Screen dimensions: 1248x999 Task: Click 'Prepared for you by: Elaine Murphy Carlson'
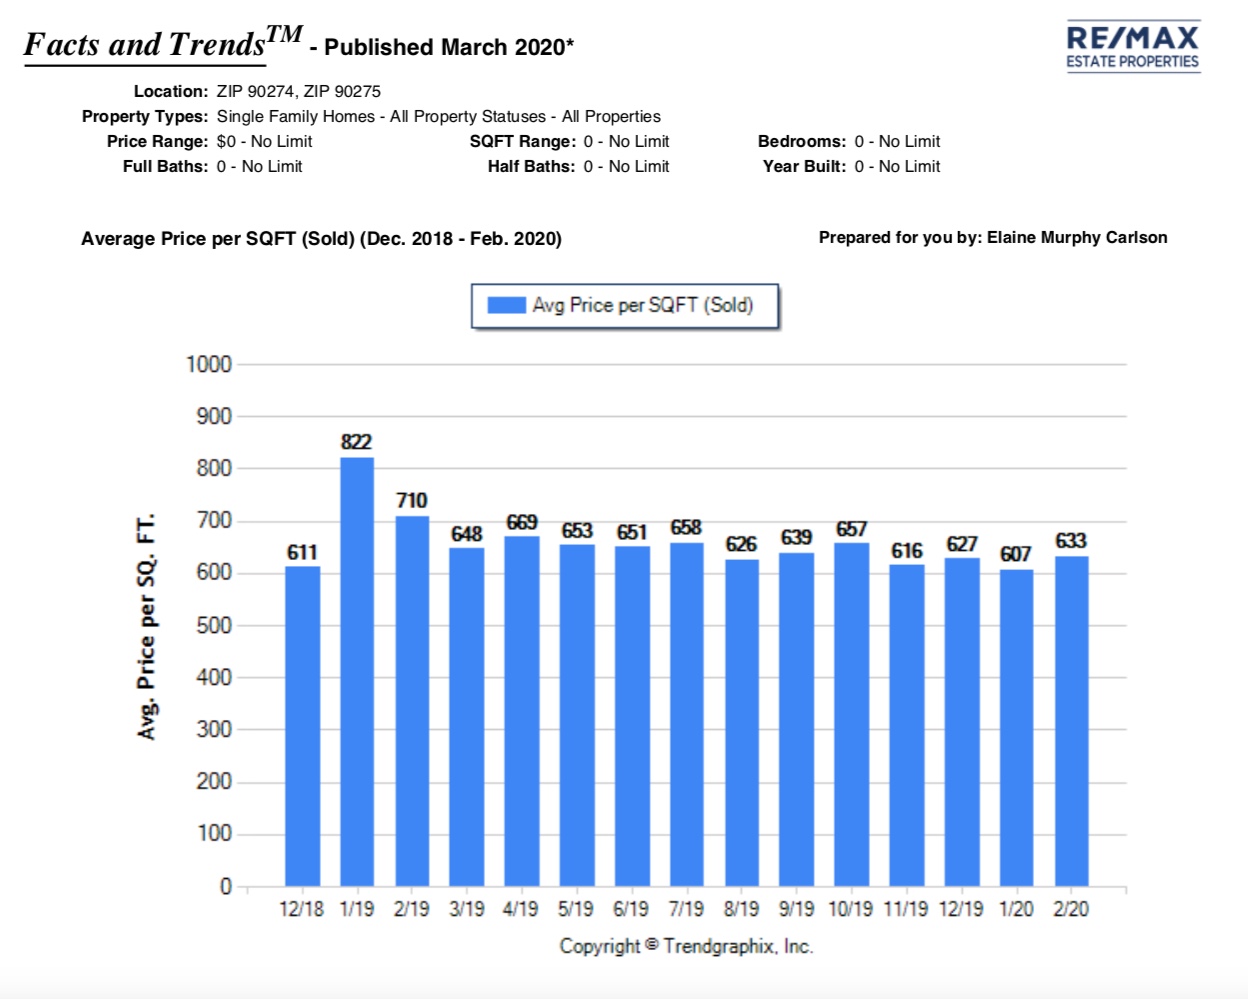(x=993, y=237)
